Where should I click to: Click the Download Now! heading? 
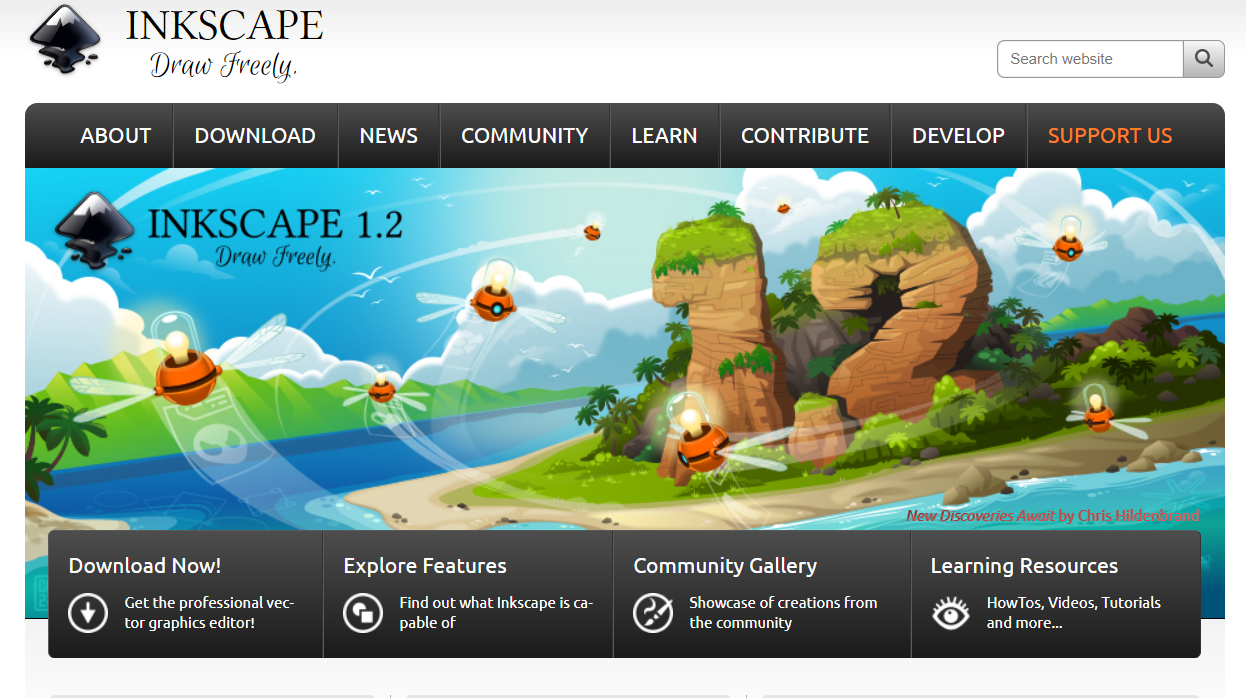coord(145,566)
